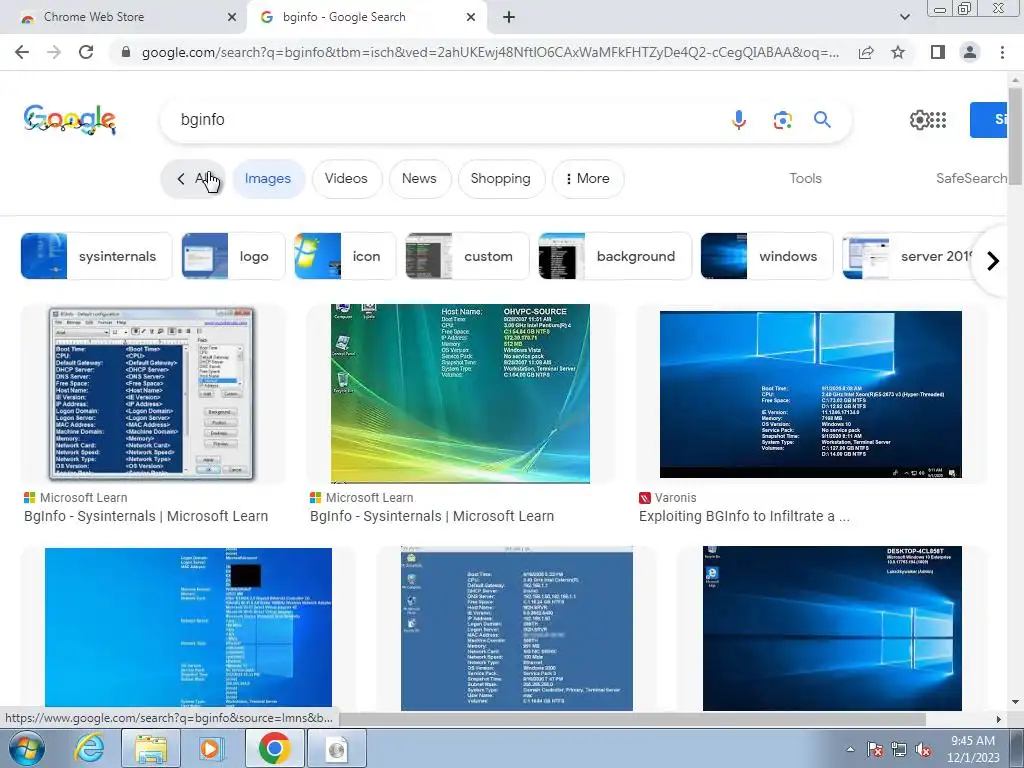Open the SafeSearch setting
This screenshot has width=1024, height=768.
(972, 178)
